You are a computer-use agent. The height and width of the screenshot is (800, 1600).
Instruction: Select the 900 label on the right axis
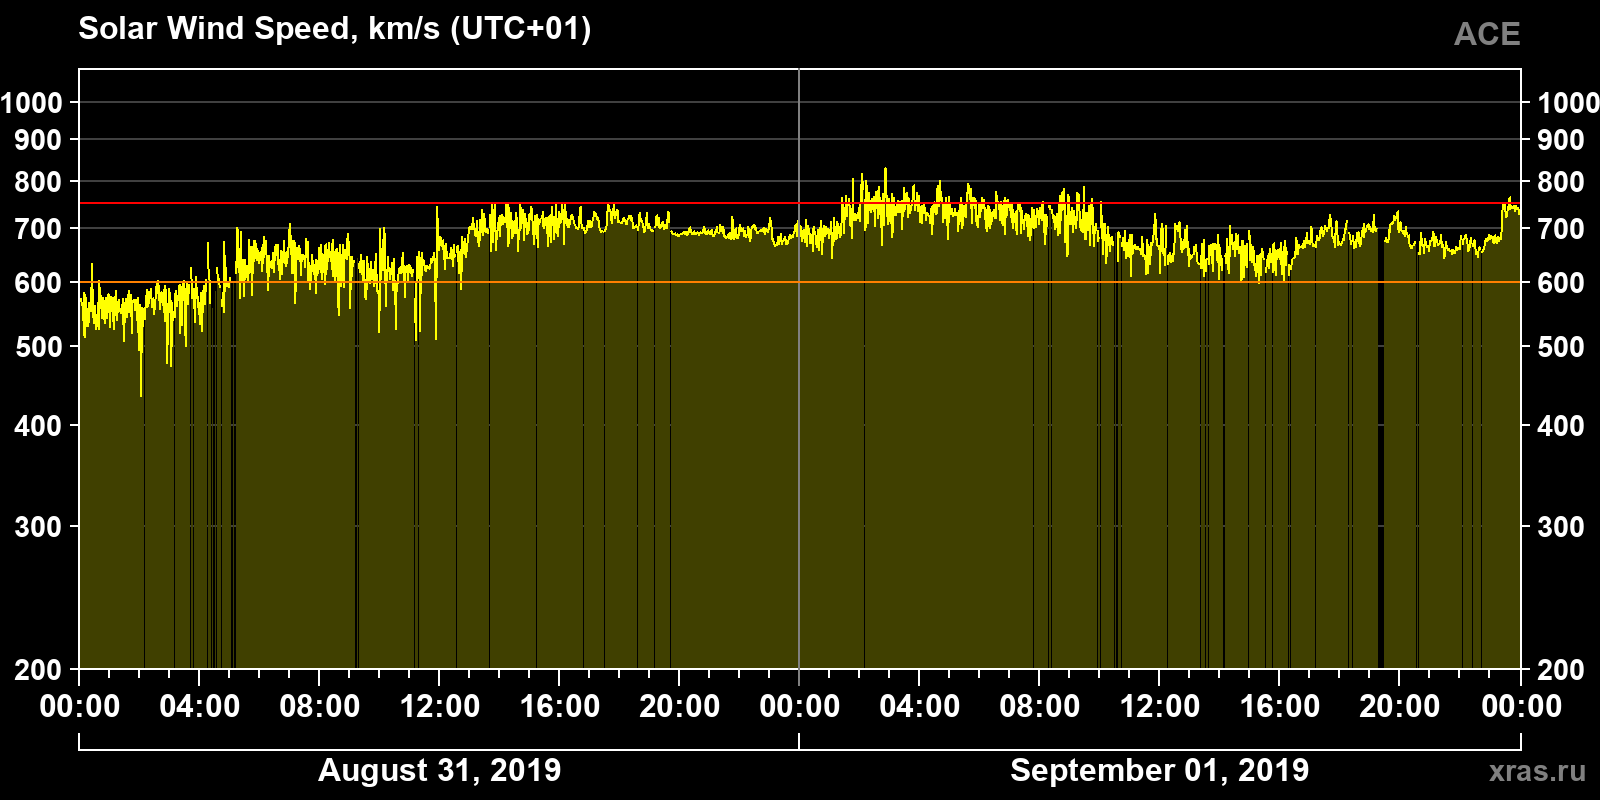tap(1561, 140)
